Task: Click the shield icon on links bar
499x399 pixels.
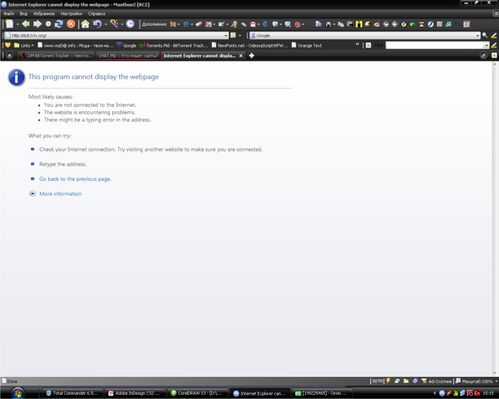Action: tap(7, 45)
